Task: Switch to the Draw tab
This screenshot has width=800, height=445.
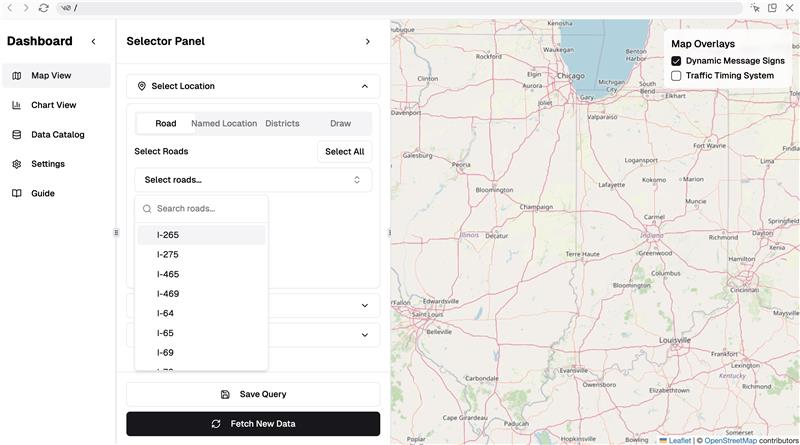Action: coord(340,123)
